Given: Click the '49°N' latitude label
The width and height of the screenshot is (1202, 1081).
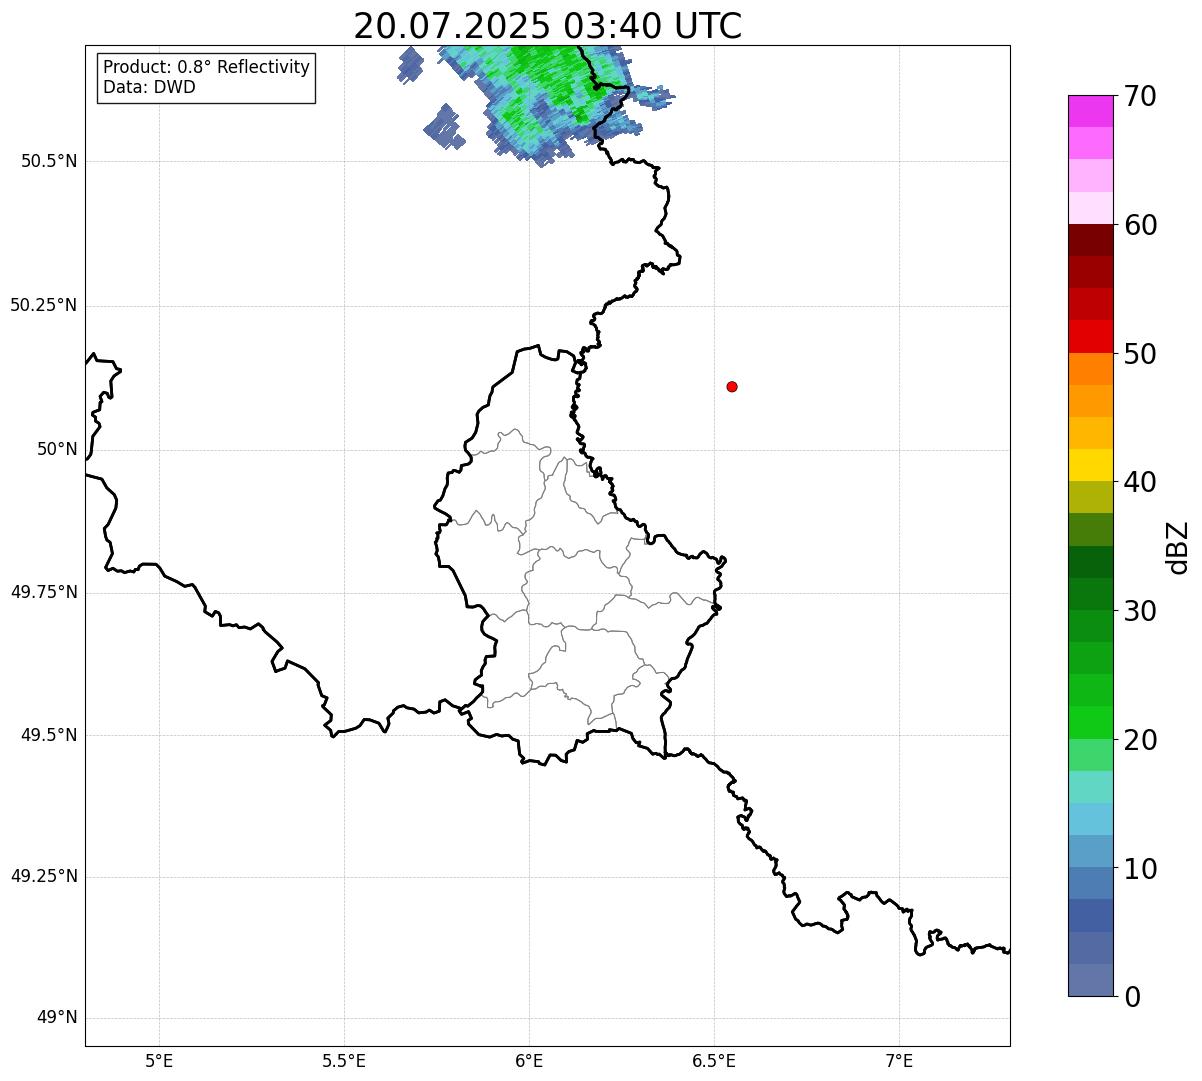Looking at the screenshot, I should (57, 1018).
